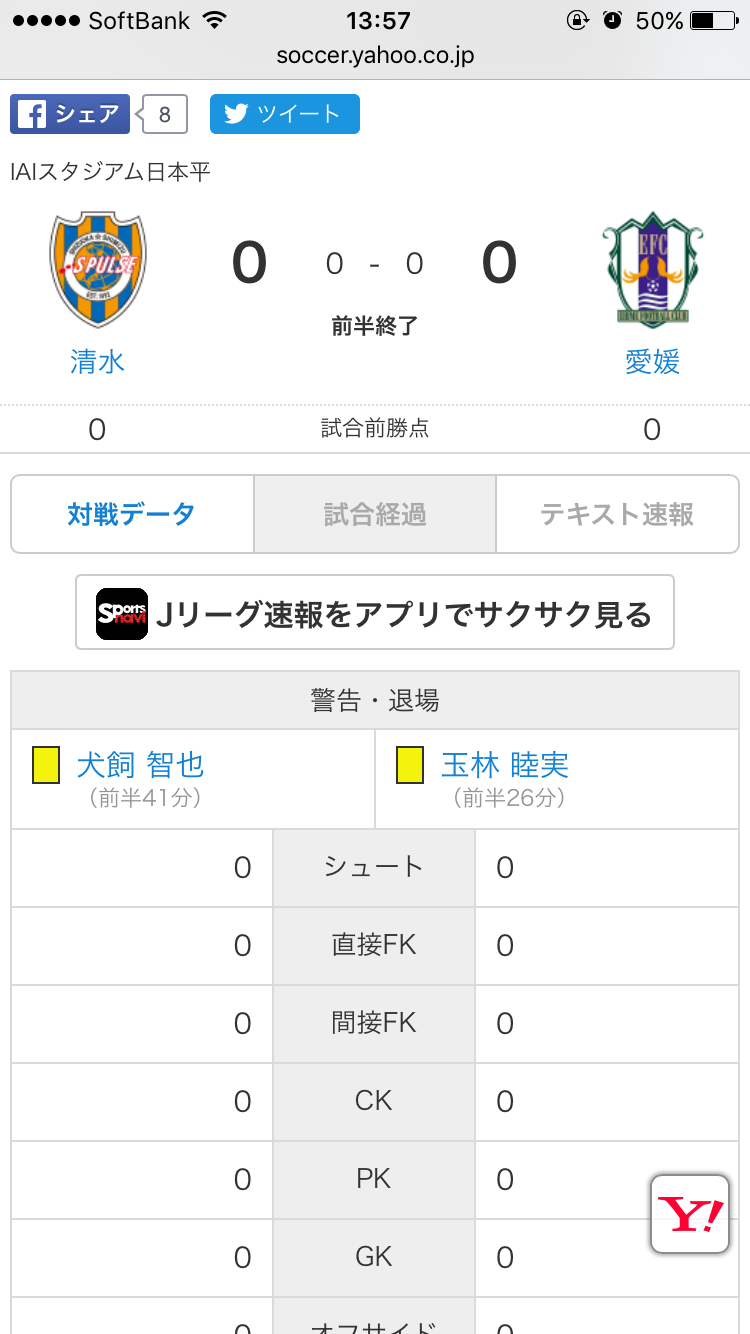750x1334 pixels.
Task: Open the 清水 team link
Action: (x=97, y=361)
